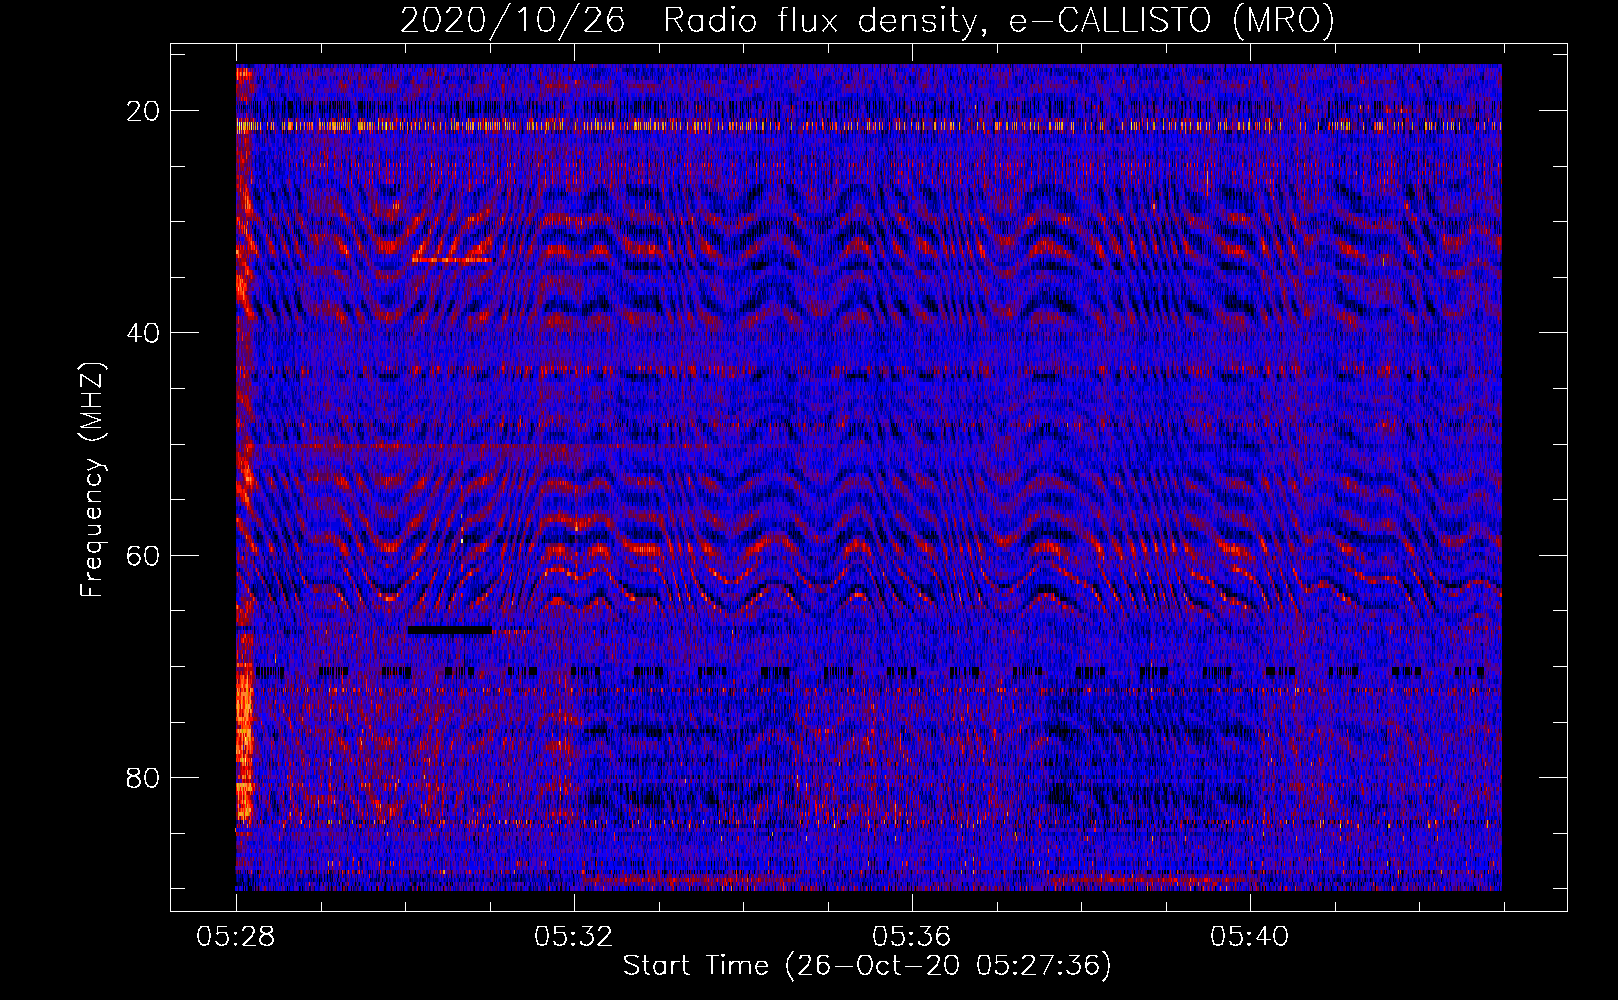Select the '40' frequency tick label
This screenshot has height=1000, width=1618.
144,332
